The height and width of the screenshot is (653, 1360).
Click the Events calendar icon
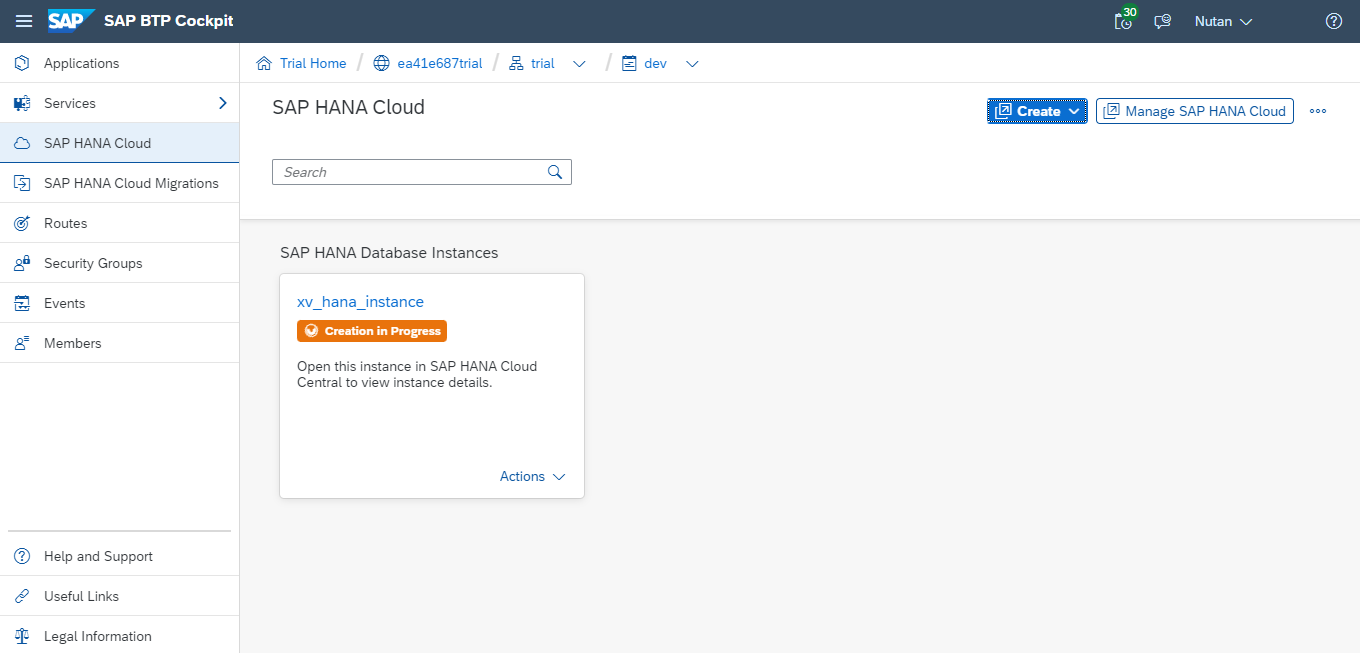pyautogui.click(x=22, y=303)
